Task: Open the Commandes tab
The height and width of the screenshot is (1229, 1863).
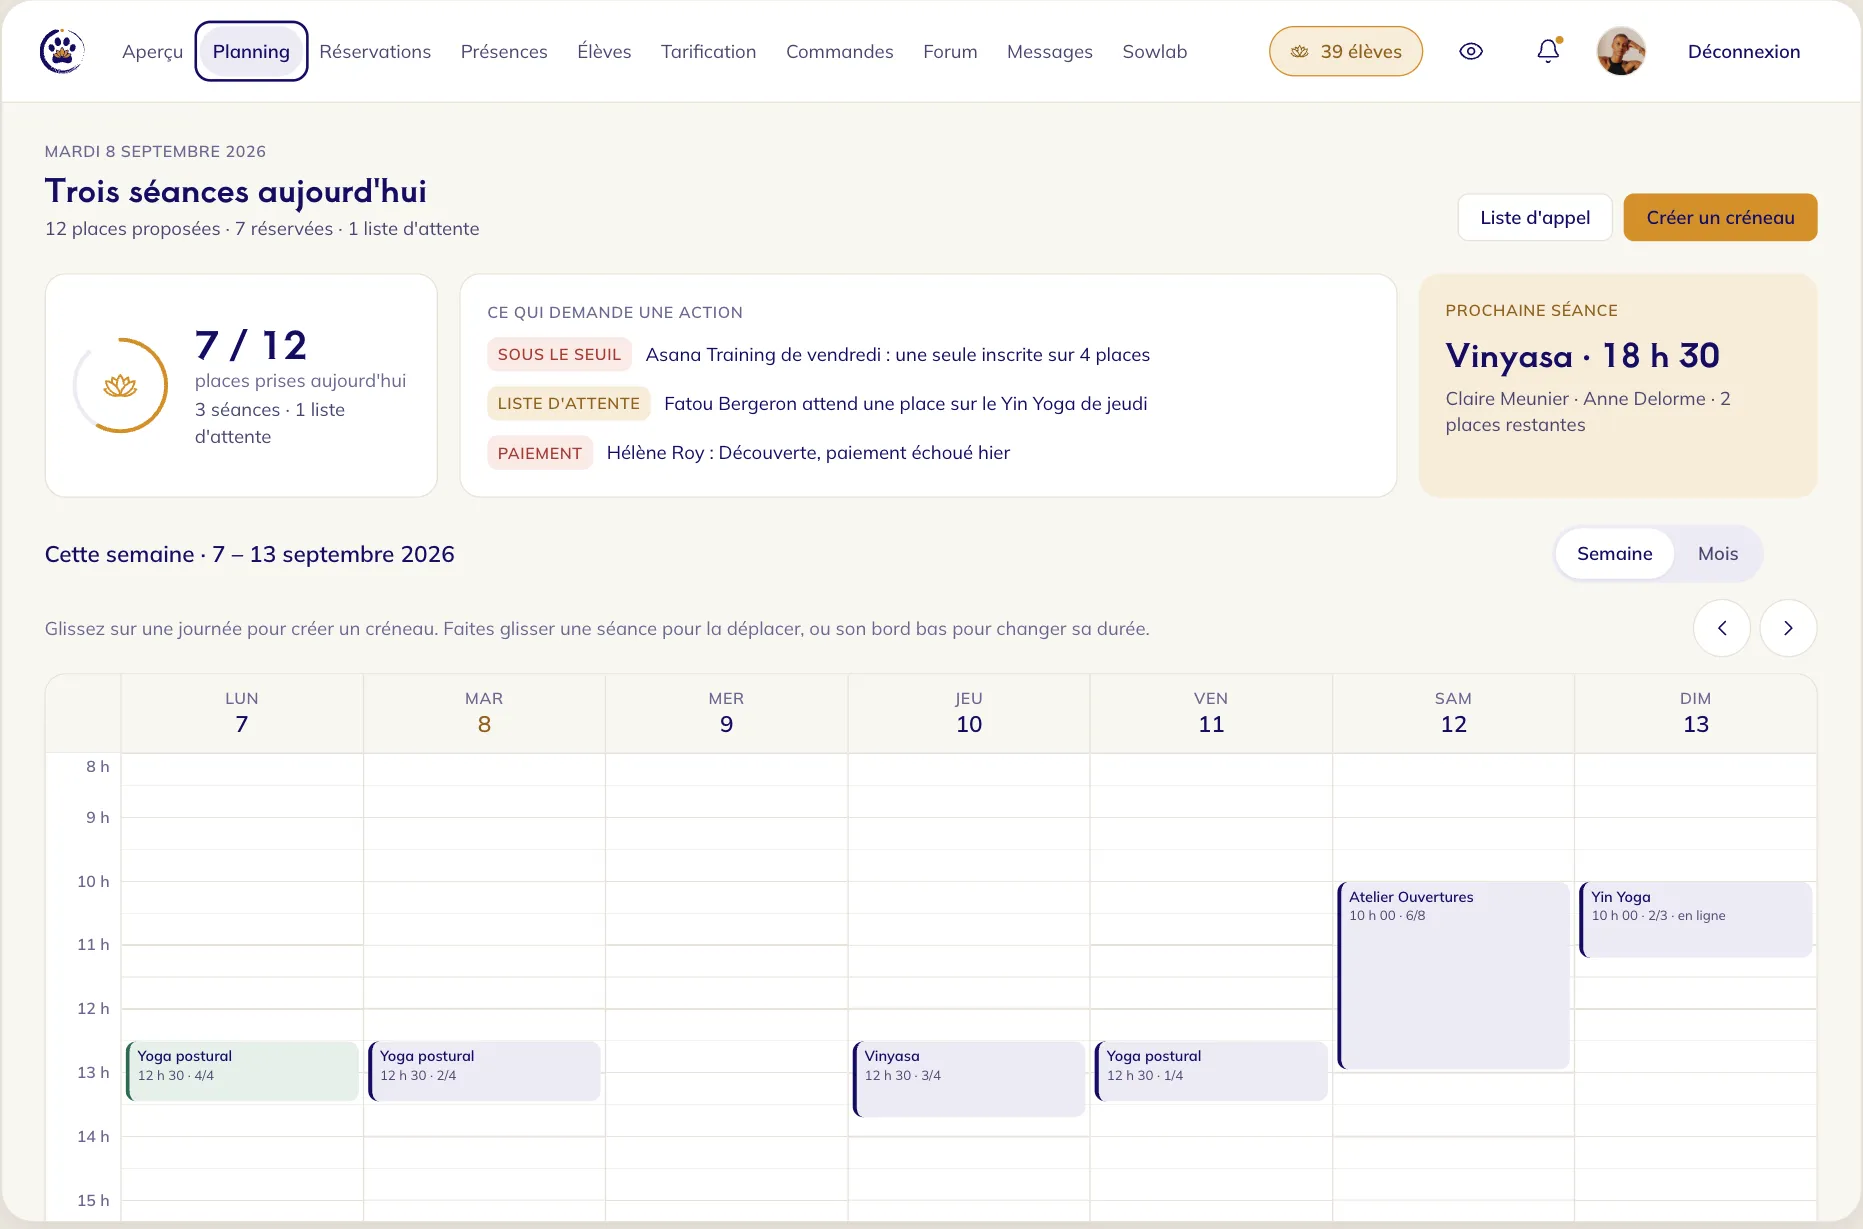Action: (839, 51)
